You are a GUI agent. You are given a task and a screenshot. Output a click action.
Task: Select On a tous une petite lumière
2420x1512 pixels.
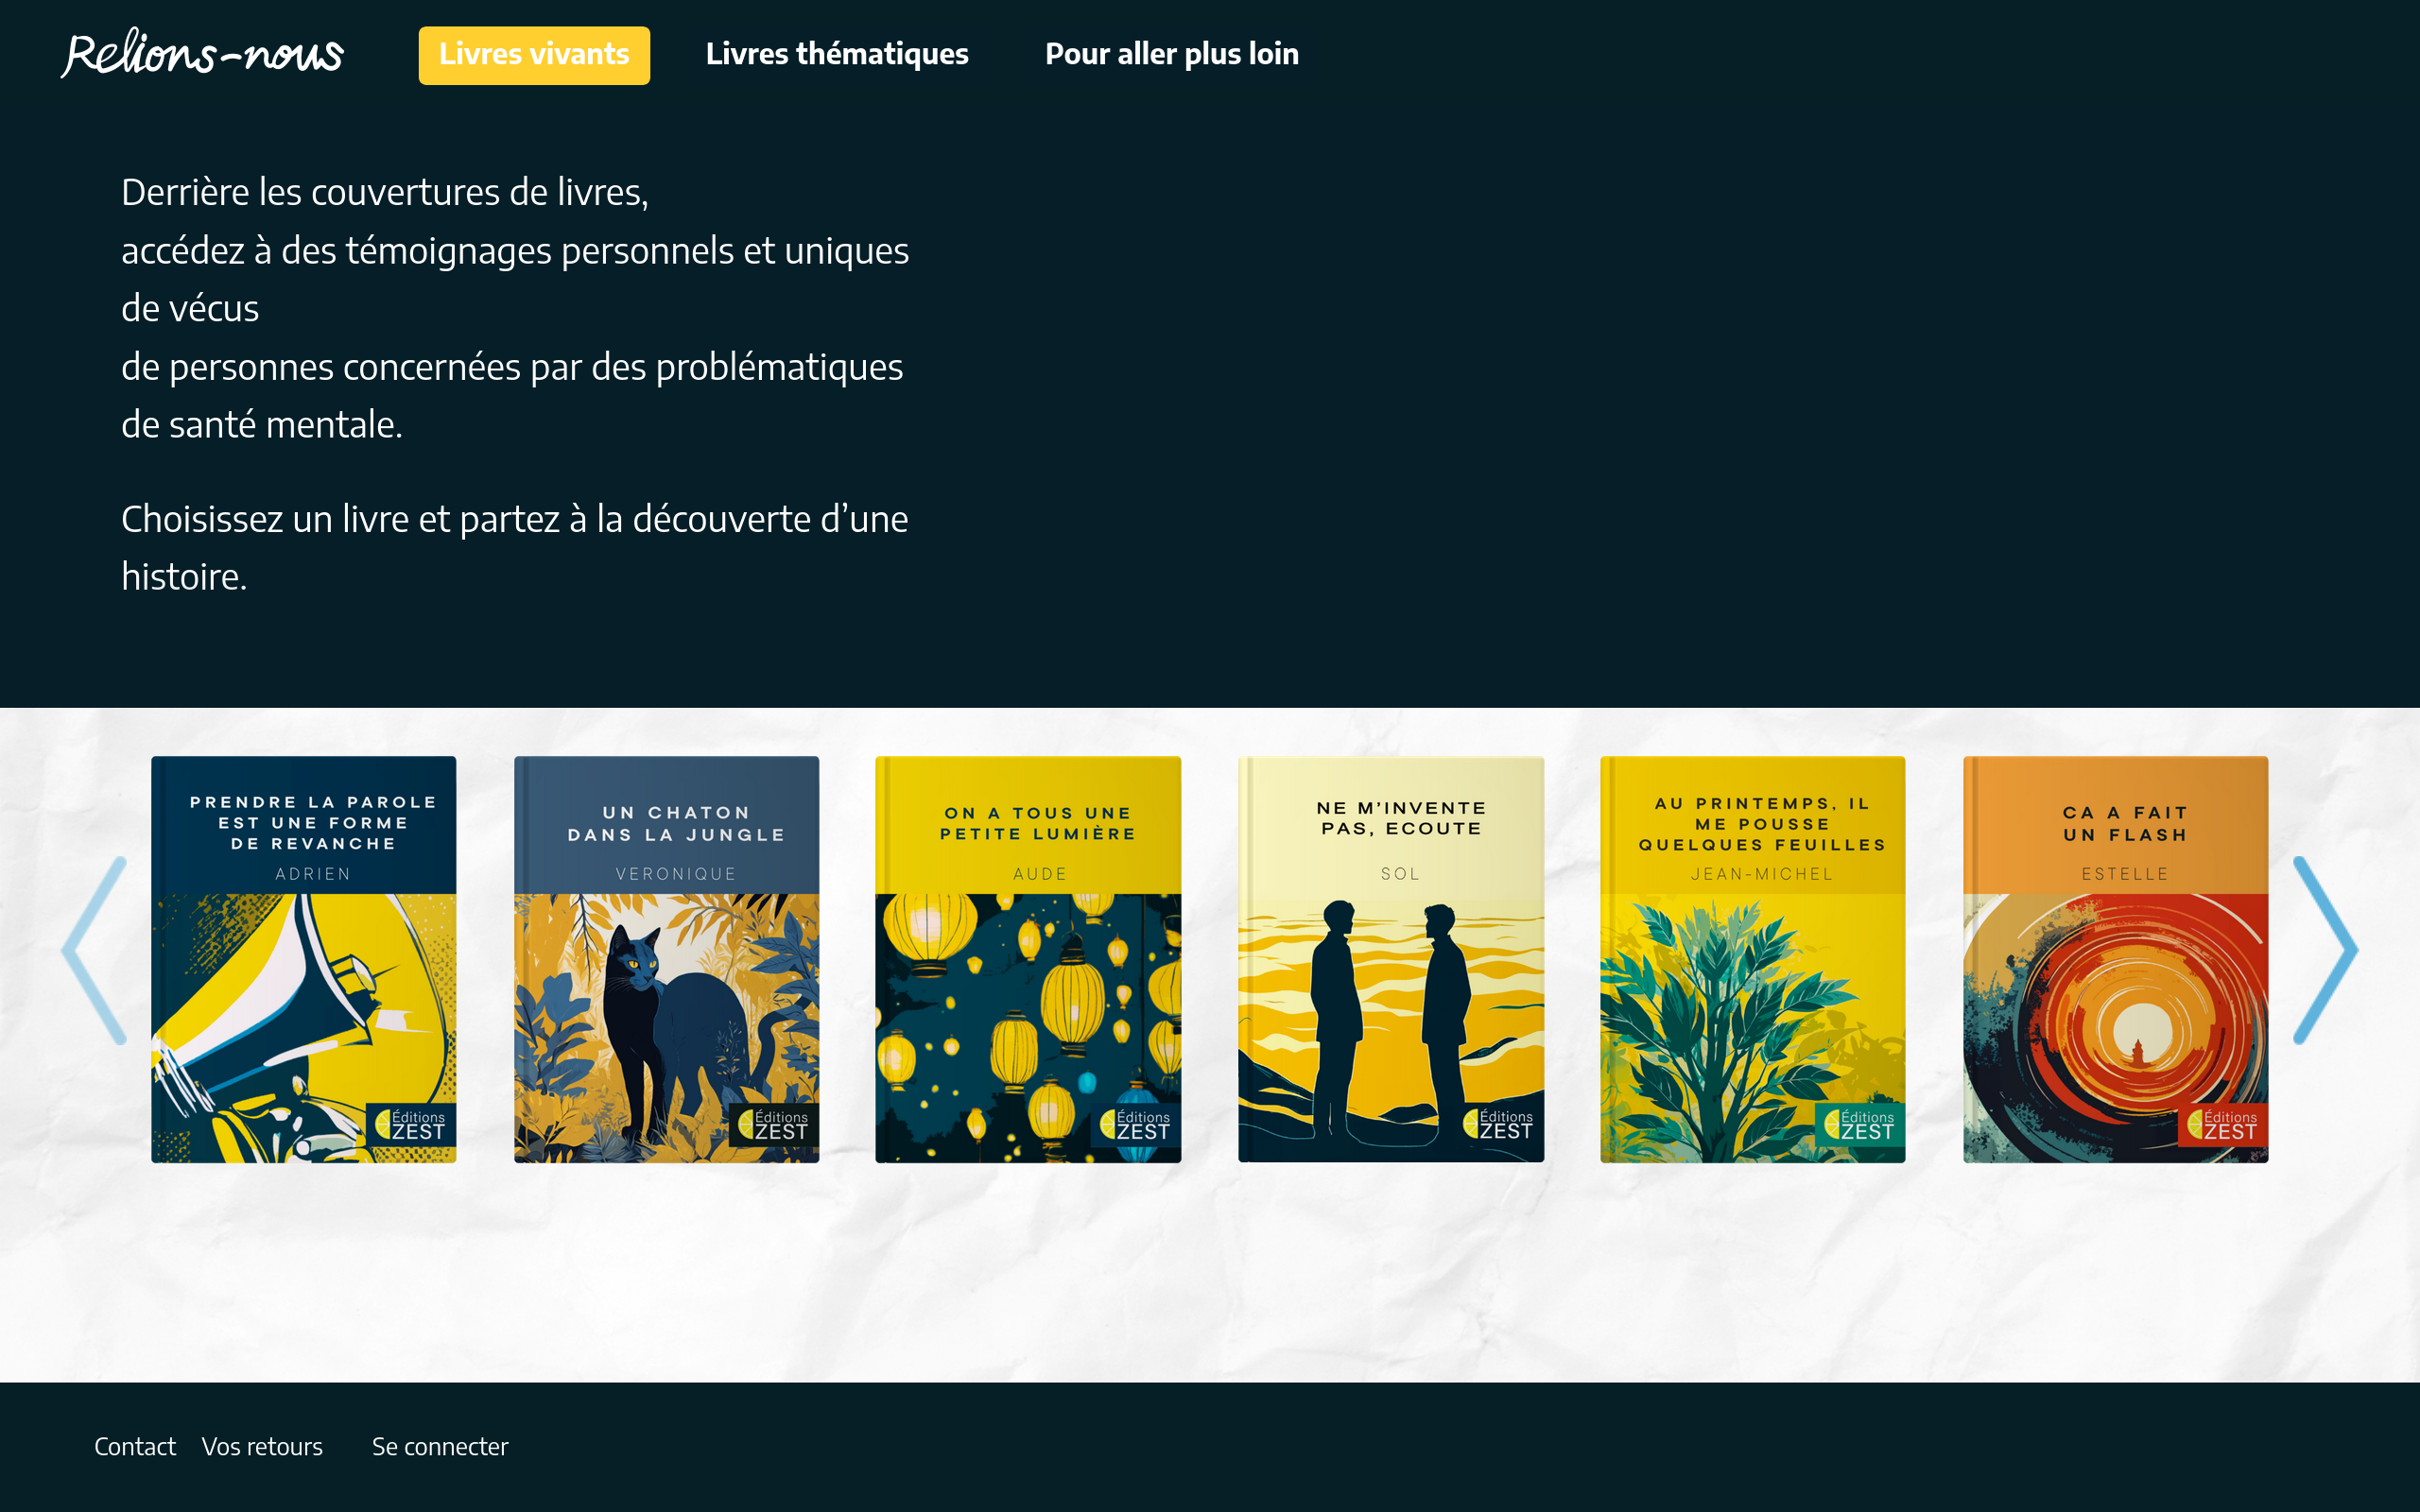(x=1028, y=959)
